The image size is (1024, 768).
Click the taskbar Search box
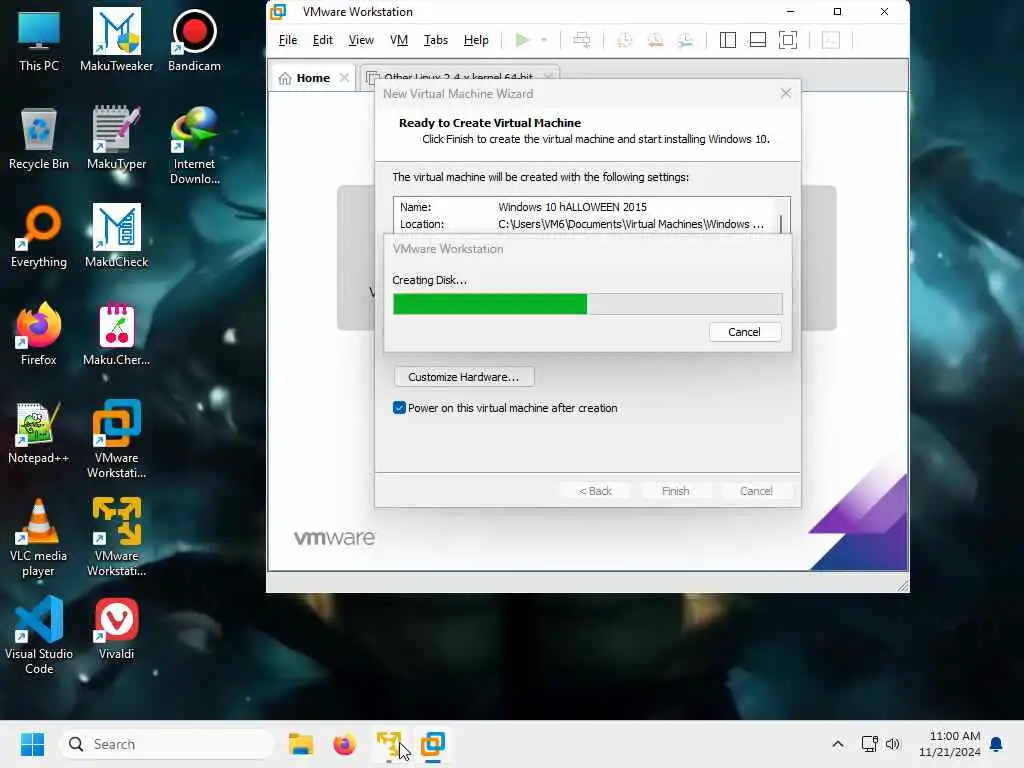click(167, 744)
